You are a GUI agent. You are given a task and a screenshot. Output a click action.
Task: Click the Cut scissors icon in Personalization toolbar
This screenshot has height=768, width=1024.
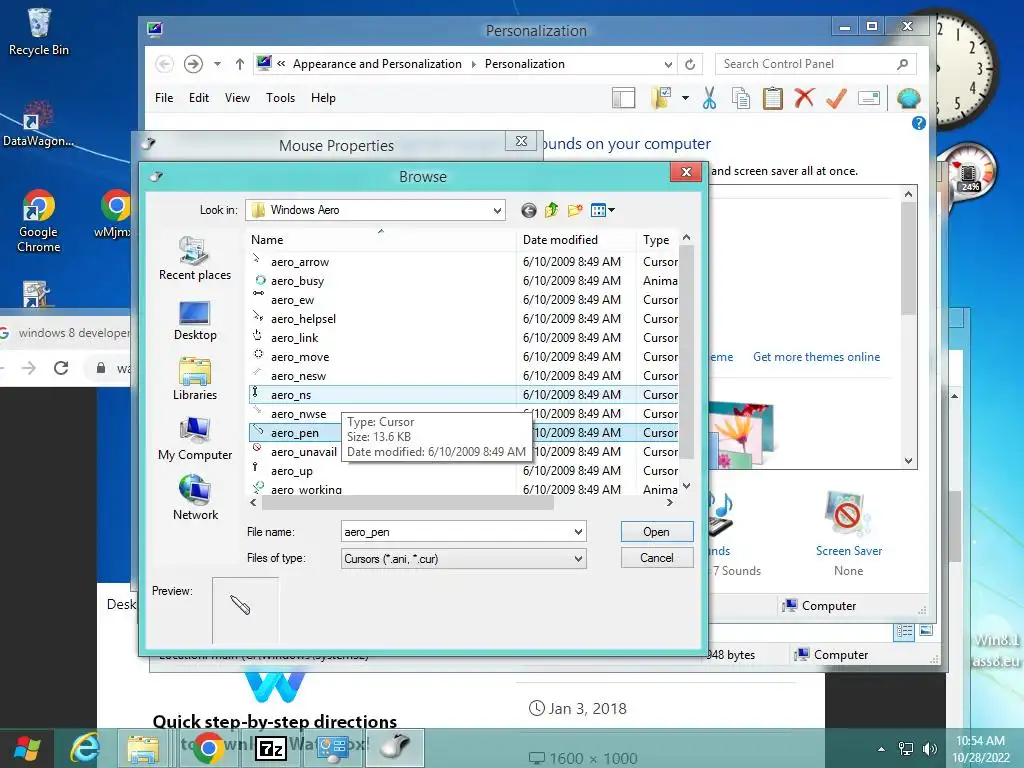(709, 98)
